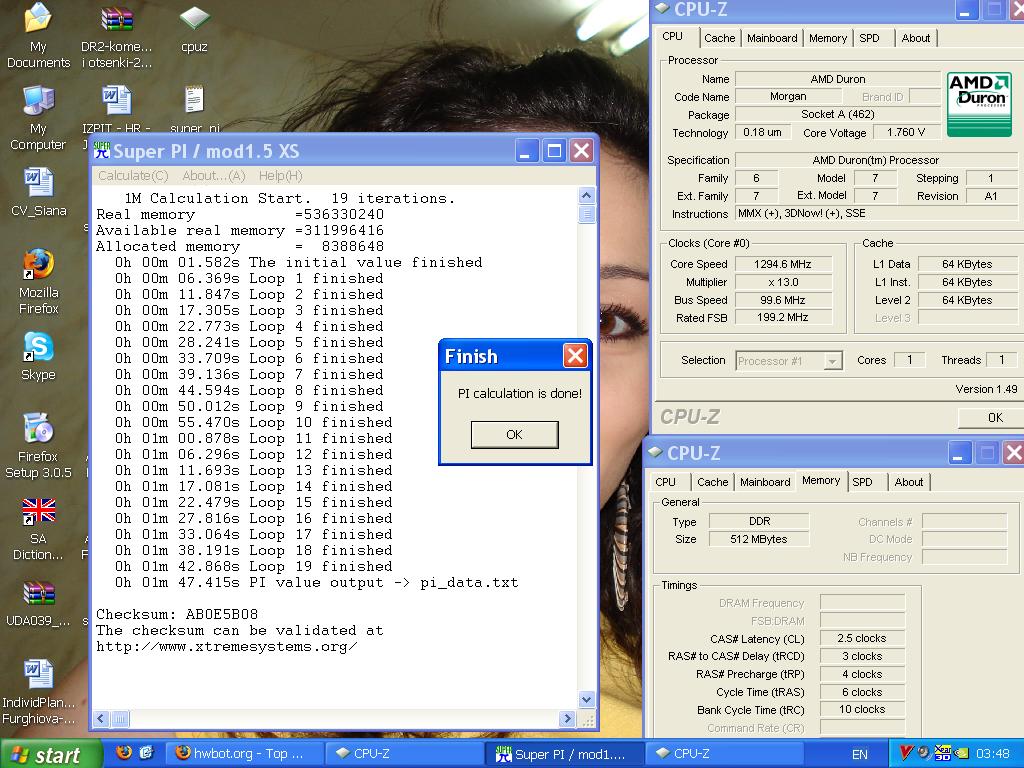1024x768 pixels.
Task: Open the CV_Siana Word document
Action: [39, 192]
